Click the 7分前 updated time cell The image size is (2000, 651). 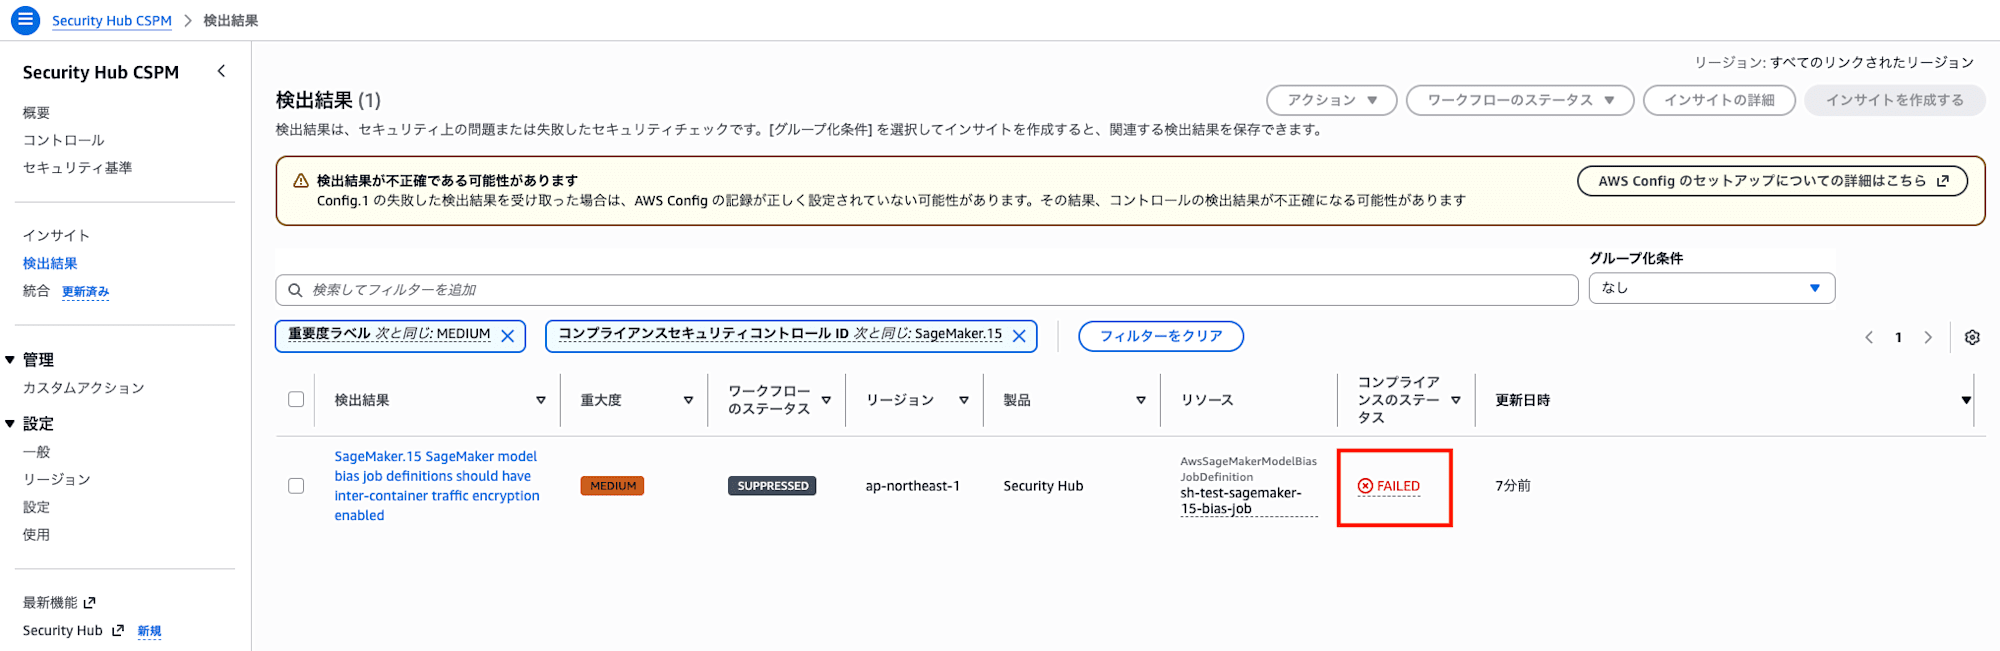pos(1513,486)
